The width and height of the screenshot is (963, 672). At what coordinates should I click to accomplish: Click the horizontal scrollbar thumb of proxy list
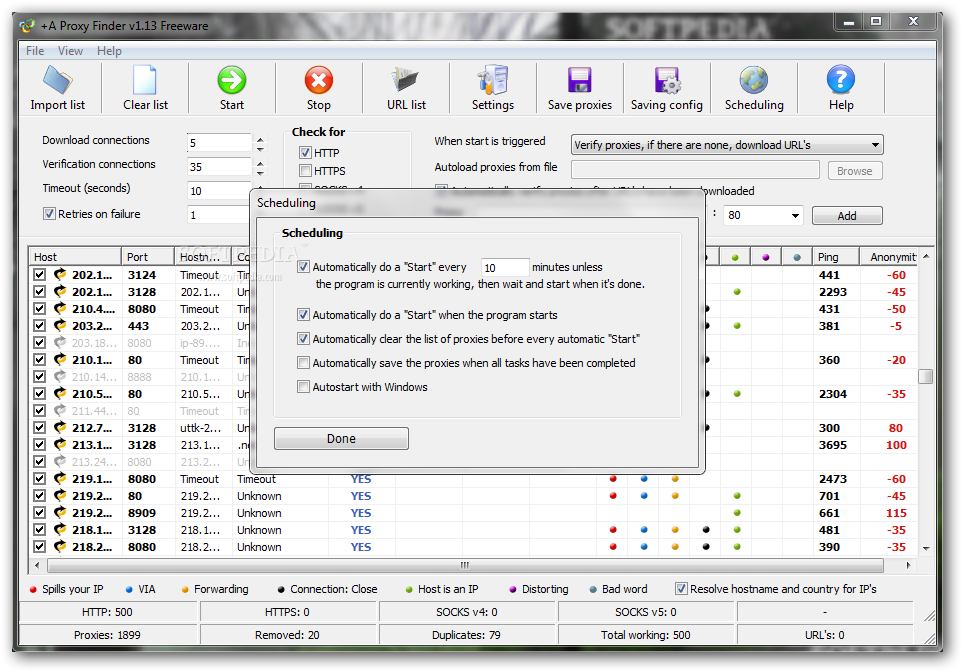coord(465,565)
